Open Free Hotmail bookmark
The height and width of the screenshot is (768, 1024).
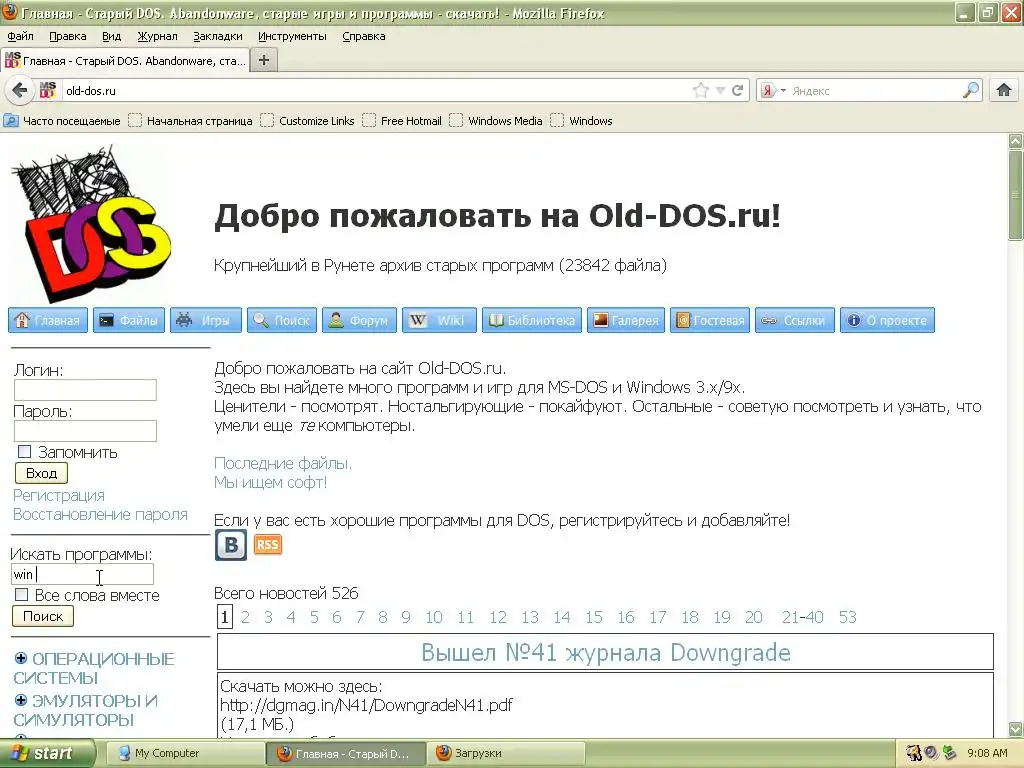coord(402,121)
